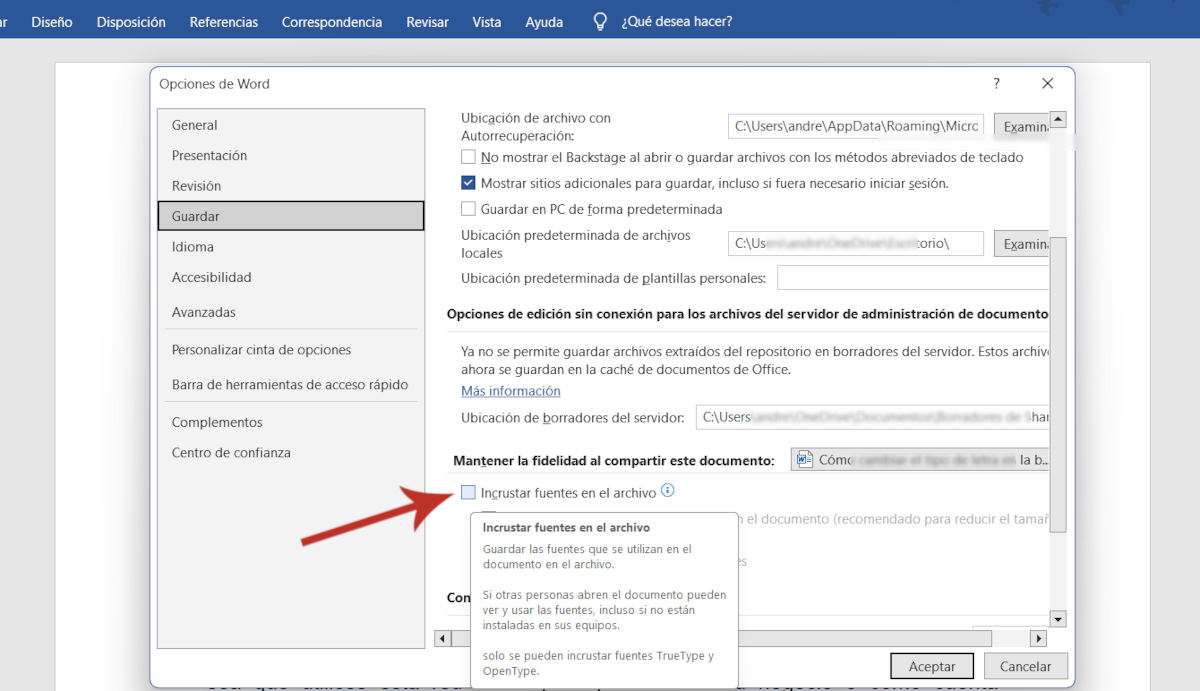This screenshot has height=691, width=1200.
Task: Open the Ayuda tab
Action: click(x=544, y=21)
